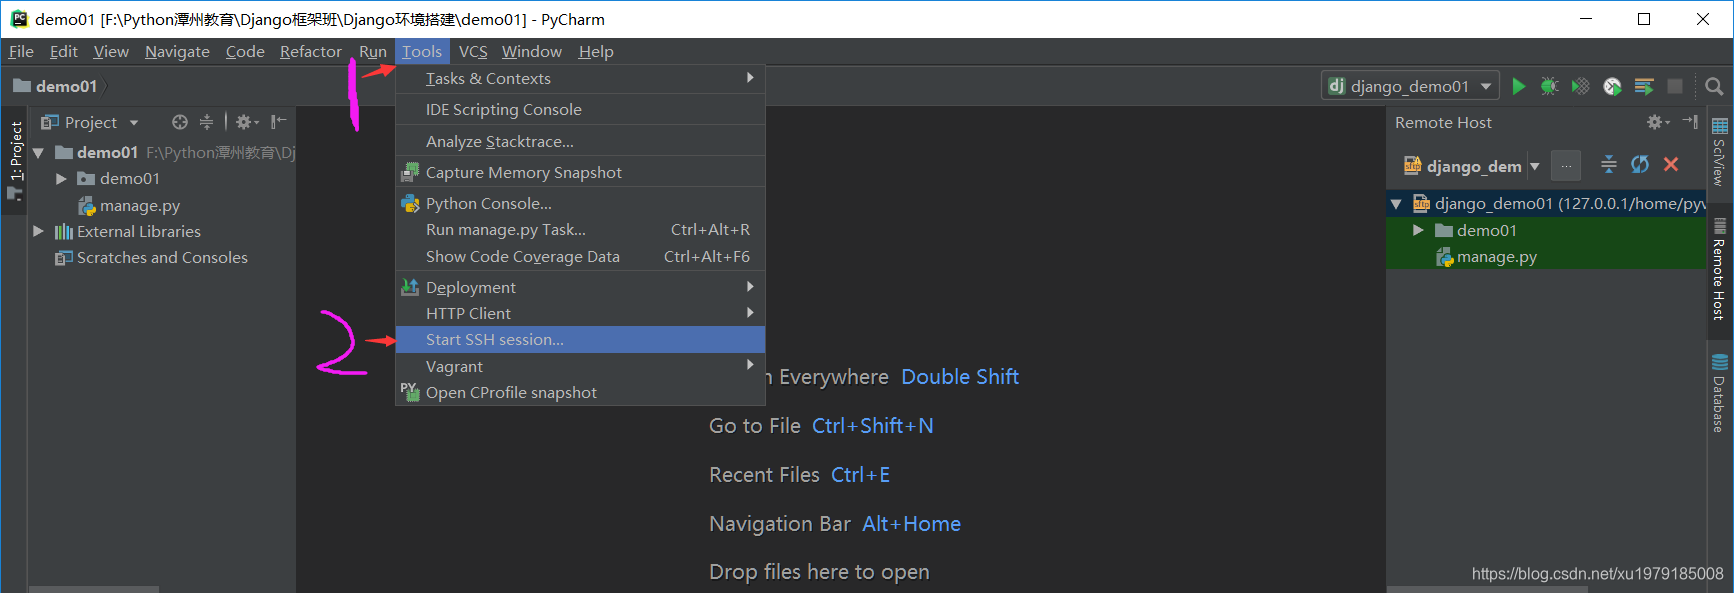The width and height of the screenshot is (1734, 593).
Task: Open Search Everywhere magnifier icon
Action: click(1714, 86)
